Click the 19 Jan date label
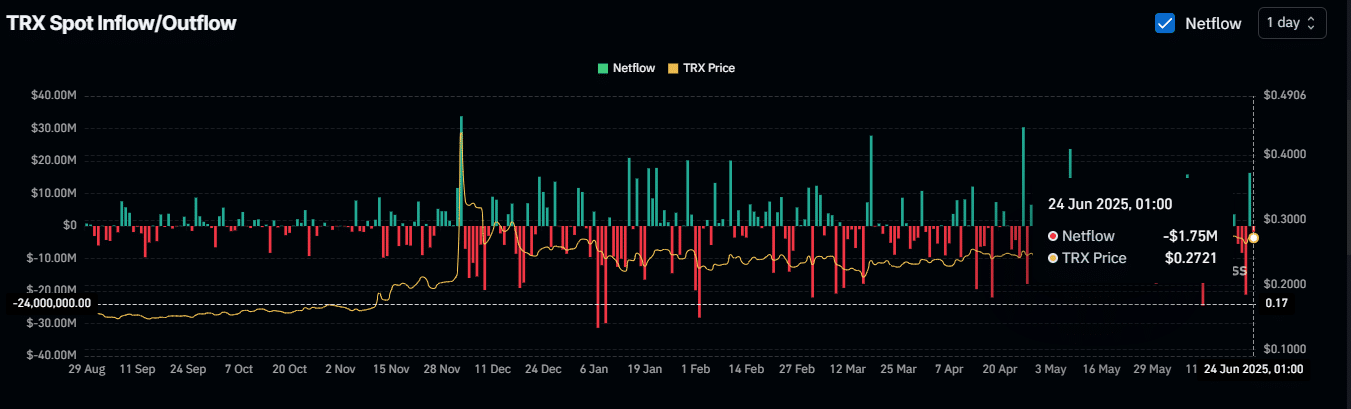 [645, 369]
